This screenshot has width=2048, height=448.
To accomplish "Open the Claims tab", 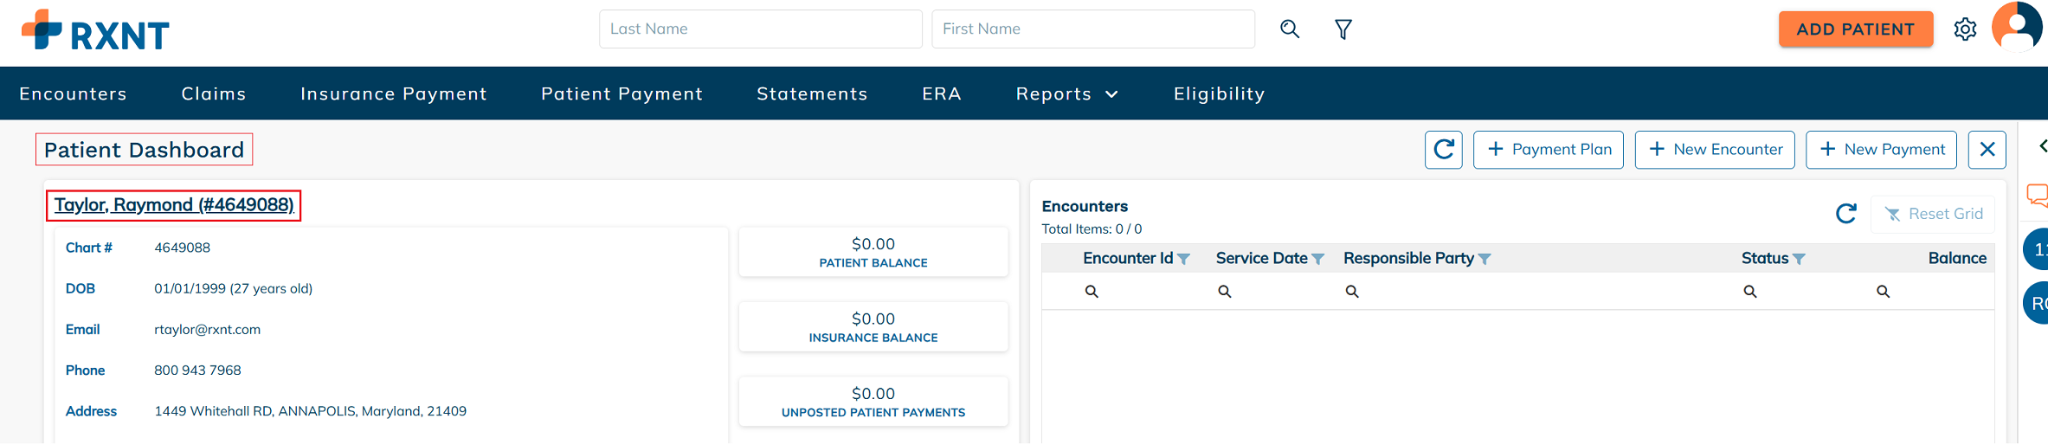I will tap(213, 94).
